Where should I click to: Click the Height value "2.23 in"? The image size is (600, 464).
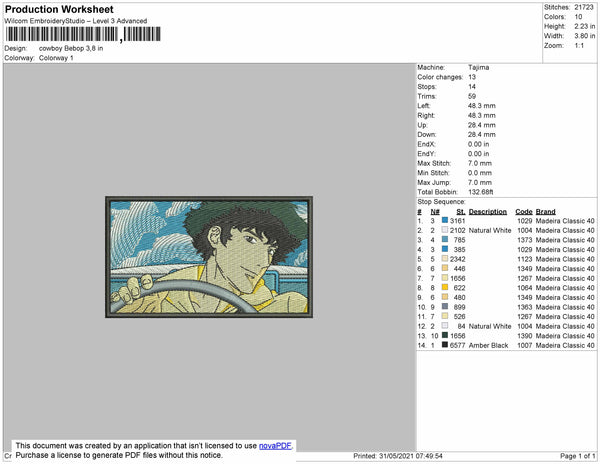(x=585, y=26)
